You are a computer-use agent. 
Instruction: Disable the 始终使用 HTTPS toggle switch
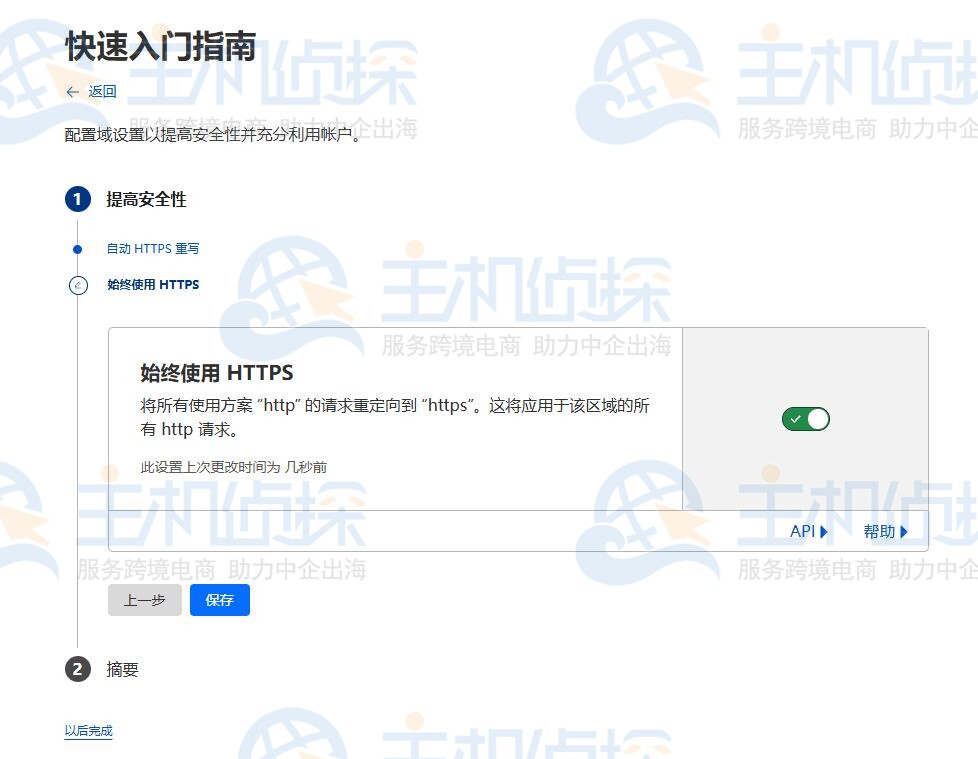806,419
